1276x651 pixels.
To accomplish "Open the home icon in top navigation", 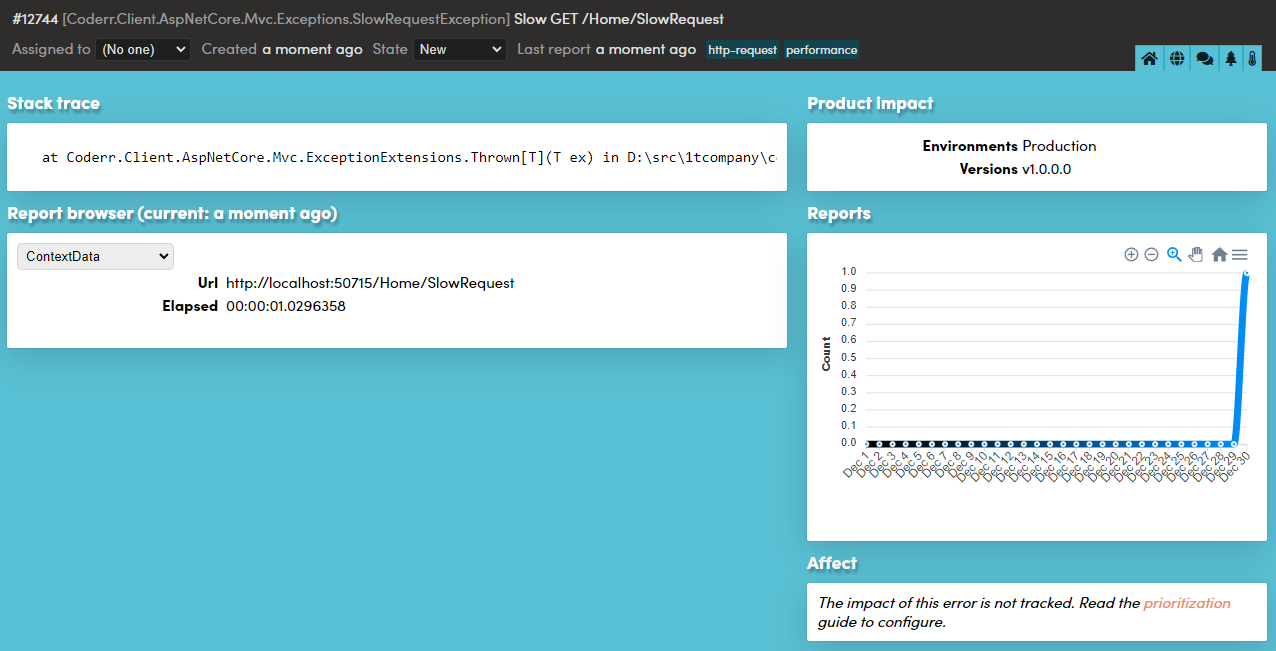I will 1150,59.
